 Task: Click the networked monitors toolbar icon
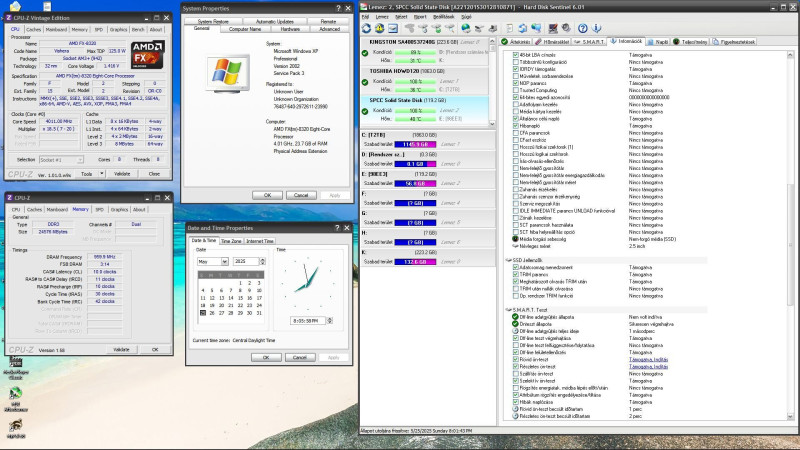536,28
